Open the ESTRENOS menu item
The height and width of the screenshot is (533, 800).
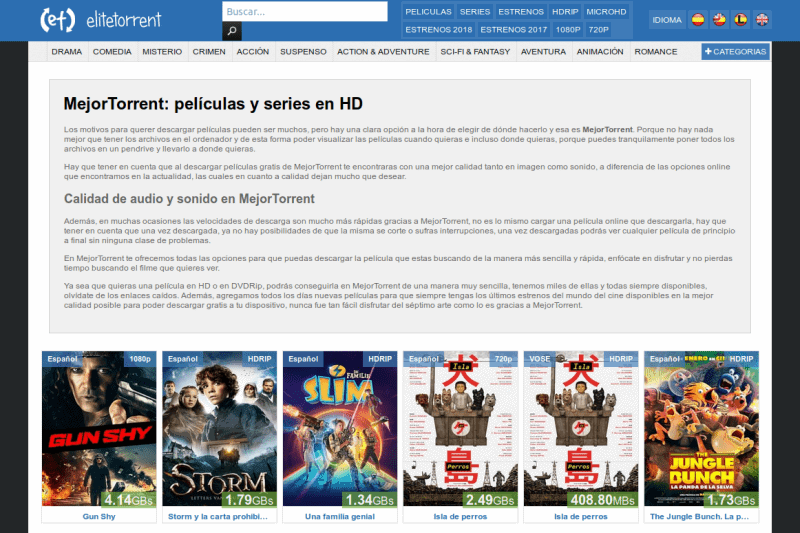coord(521,12)
